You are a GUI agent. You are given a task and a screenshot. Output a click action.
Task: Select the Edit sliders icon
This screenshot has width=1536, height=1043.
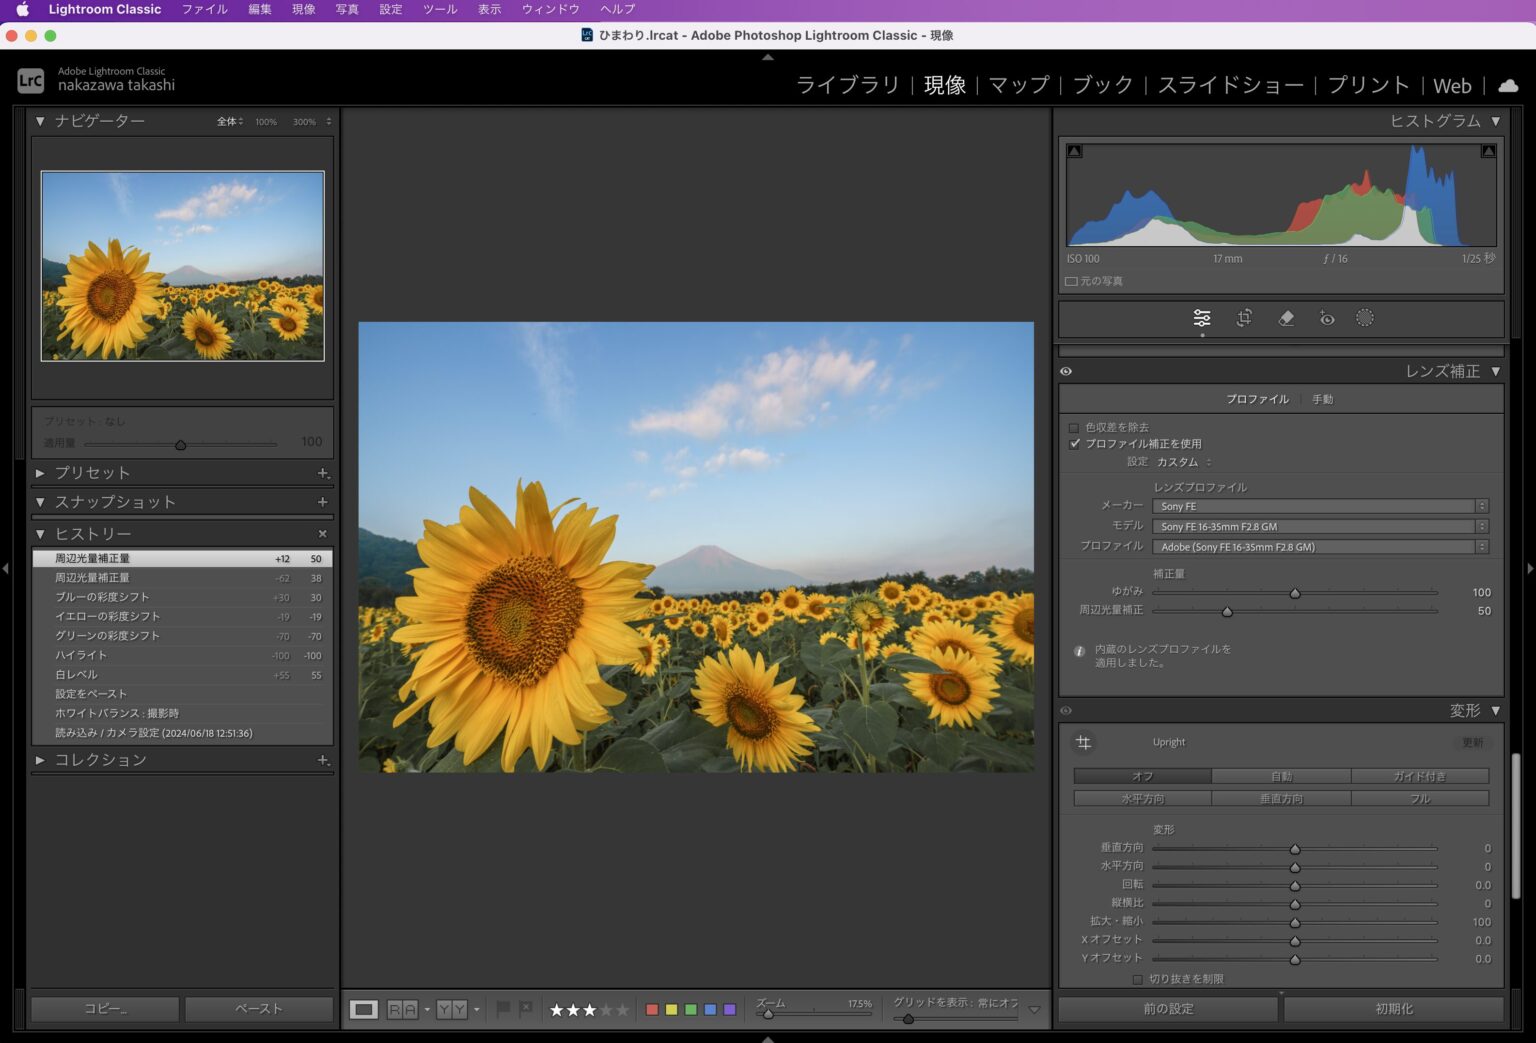pyautogui.click(x=1202, y=318)
